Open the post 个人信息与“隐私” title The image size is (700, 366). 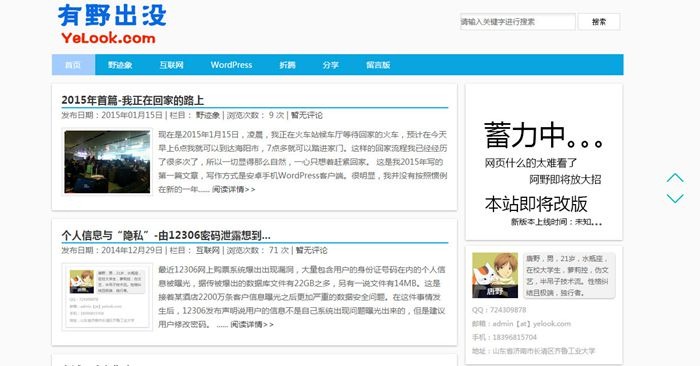[166, 235]
